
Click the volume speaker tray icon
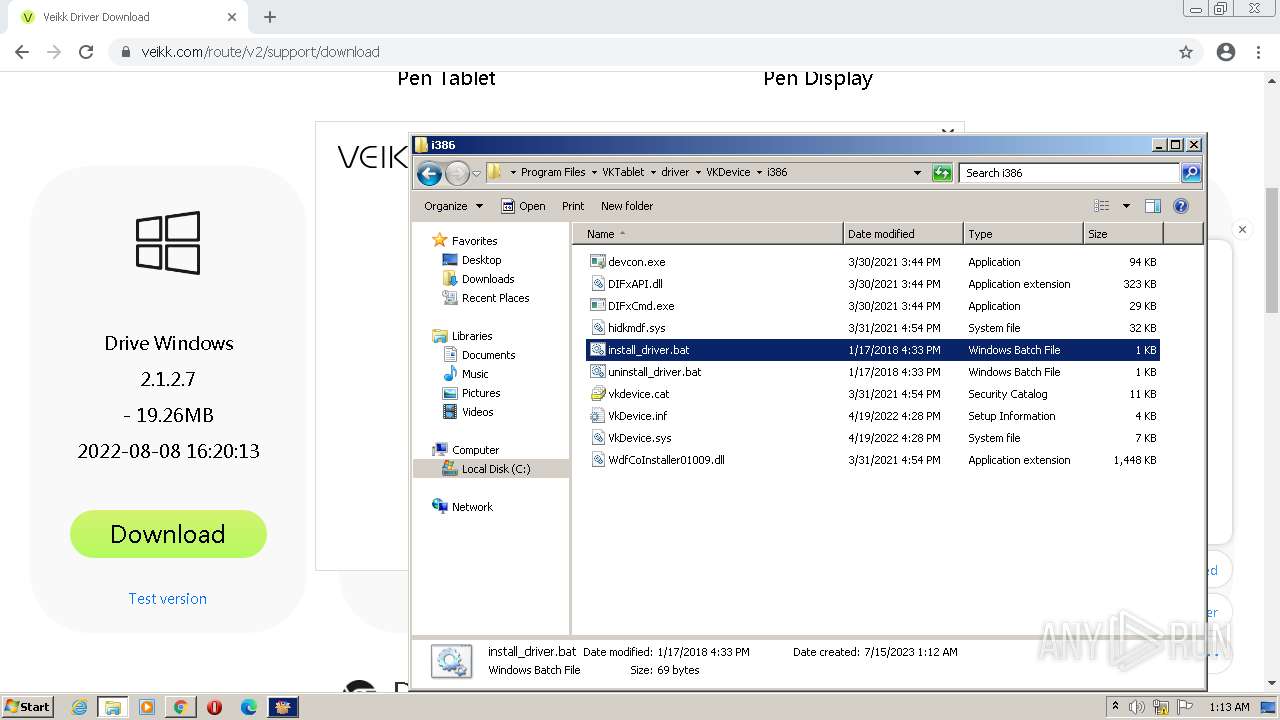pyautogui.click(x=1137, y=707)
